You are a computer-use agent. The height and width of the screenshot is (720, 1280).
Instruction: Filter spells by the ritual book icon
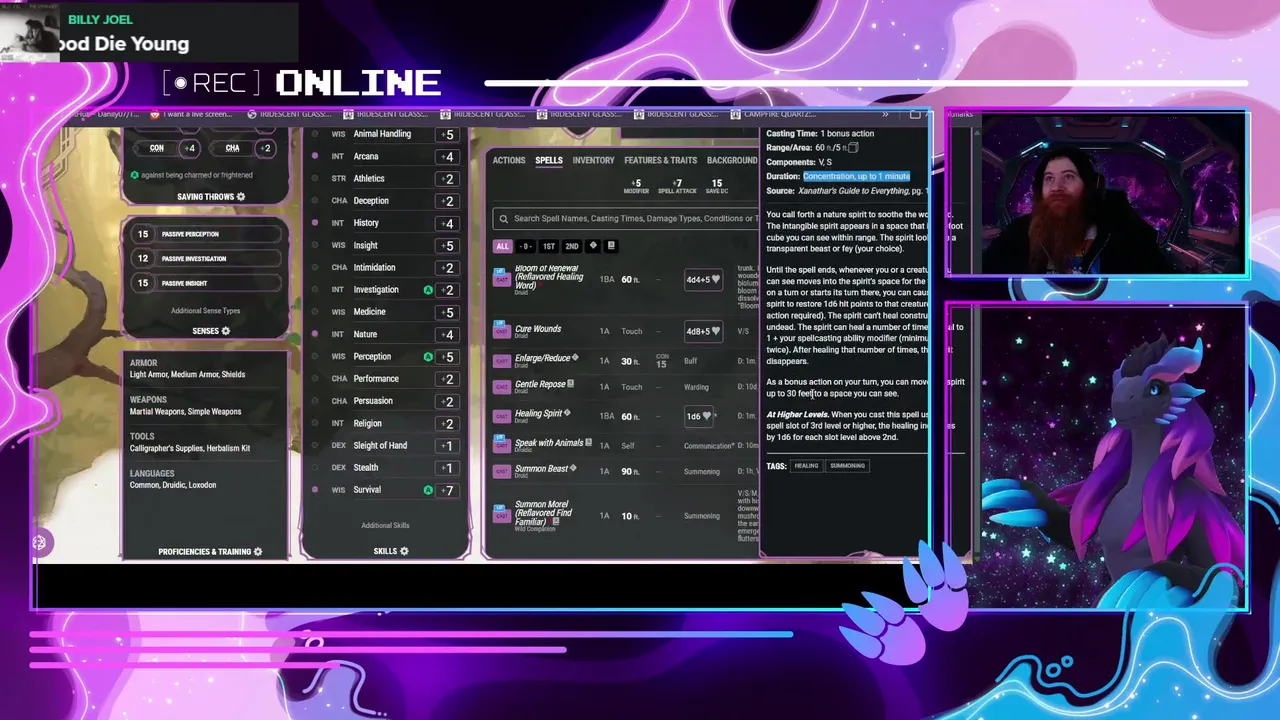[611, 246]
